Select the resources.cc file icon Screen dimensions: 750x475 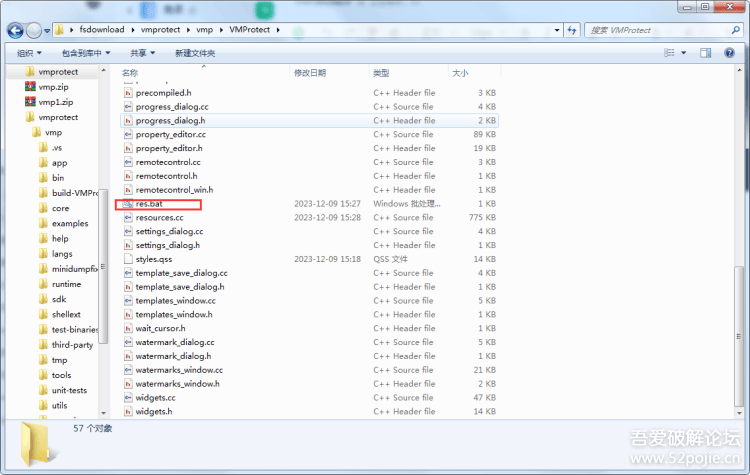(x=128, y=218)
